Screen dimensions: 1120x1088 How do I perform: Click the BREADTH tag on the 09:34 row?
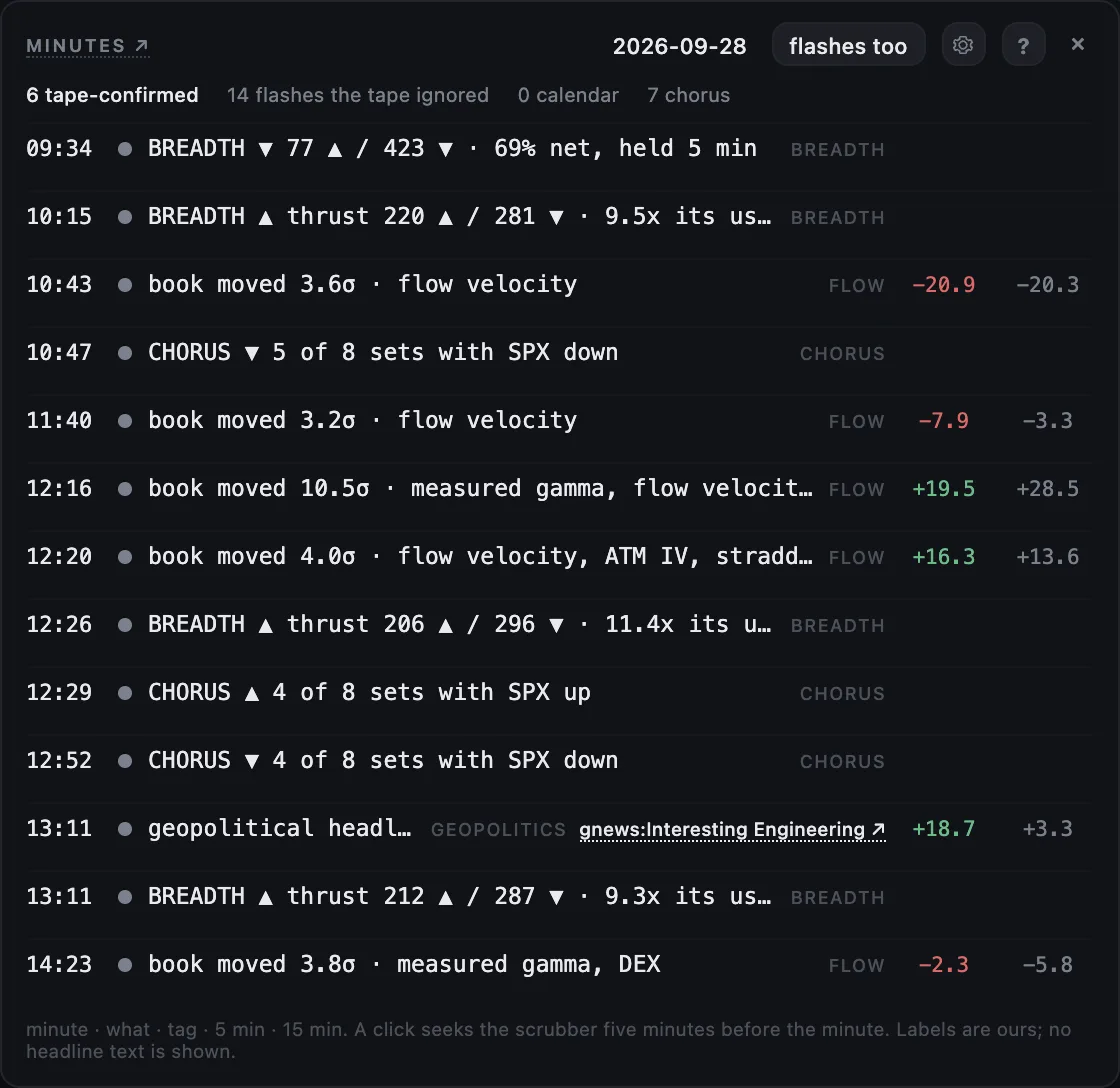coord(838,150)
